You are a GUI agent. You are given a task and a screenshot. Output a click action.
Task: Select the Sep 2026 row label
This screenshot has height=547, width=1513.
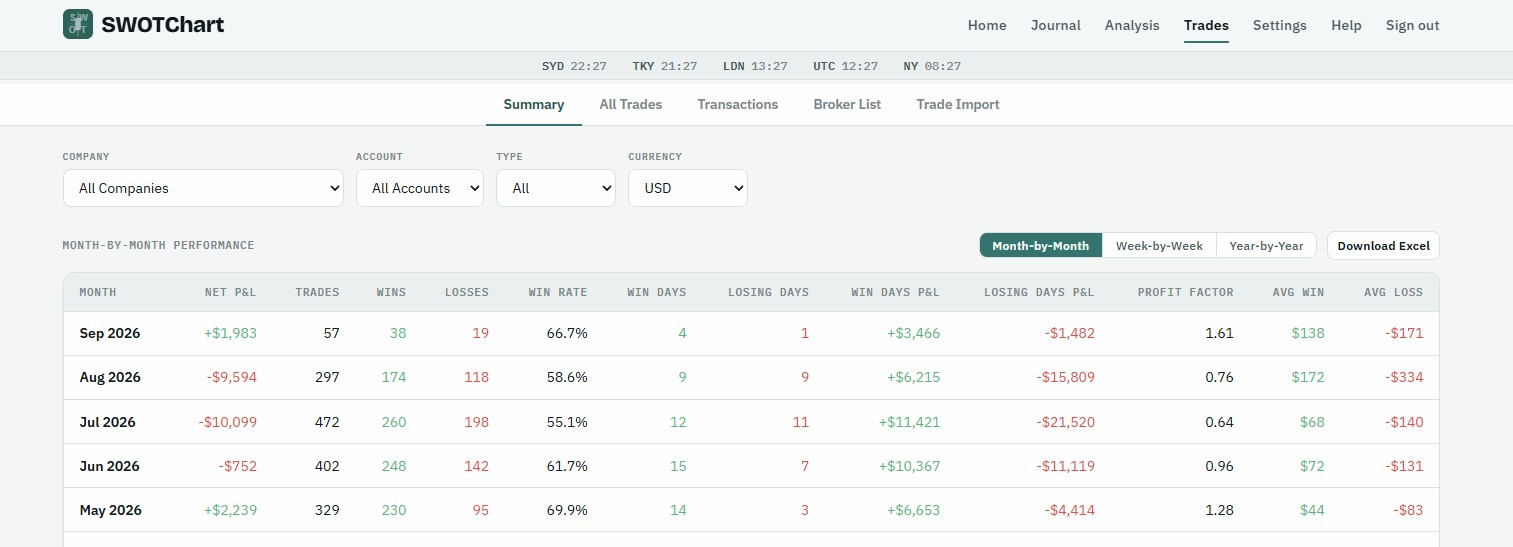[x=110, y=333]
